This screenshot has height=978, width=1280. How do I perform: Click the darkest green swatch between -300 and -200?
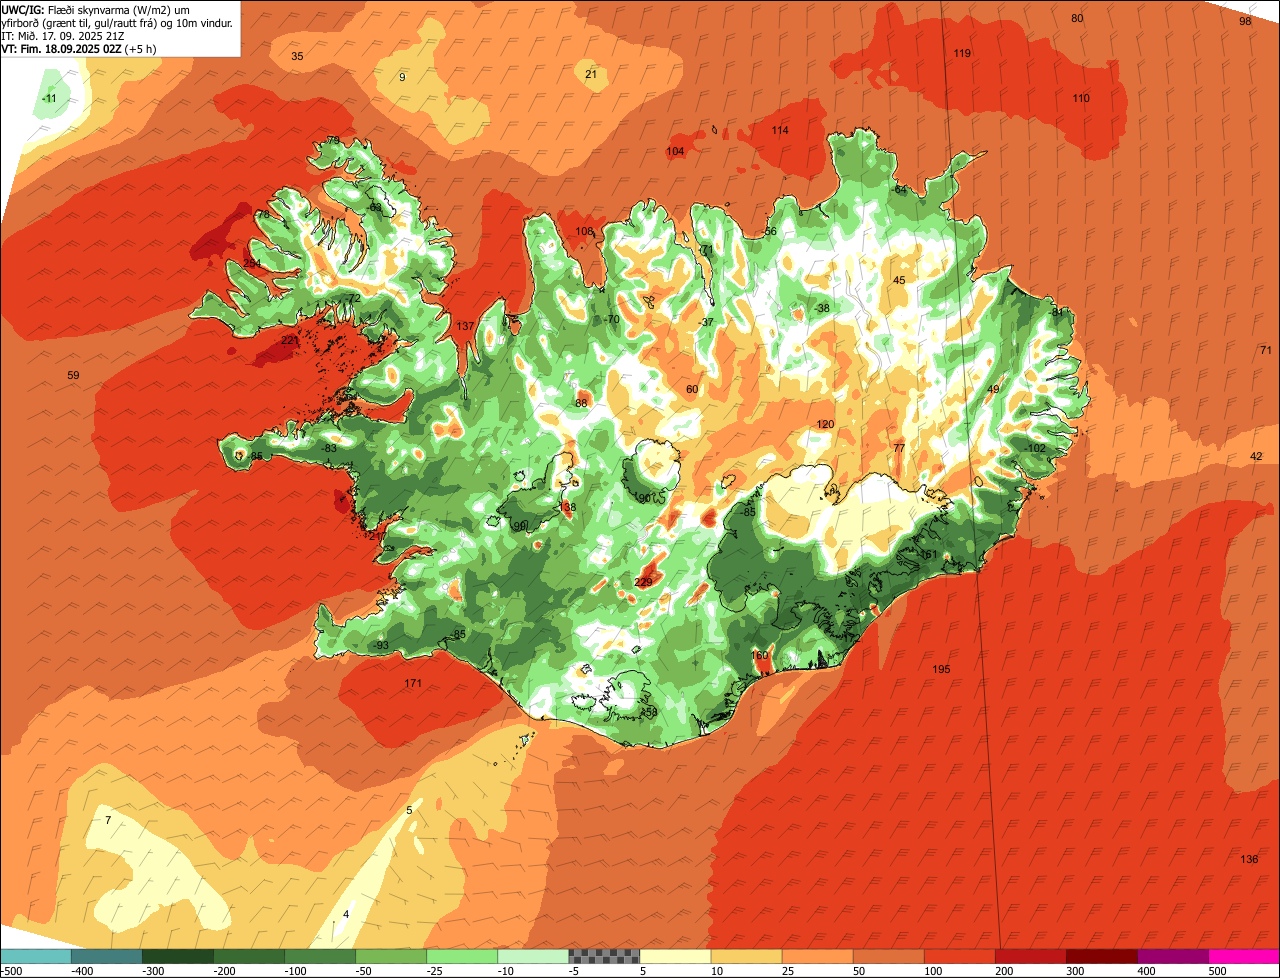pos(177,956)
